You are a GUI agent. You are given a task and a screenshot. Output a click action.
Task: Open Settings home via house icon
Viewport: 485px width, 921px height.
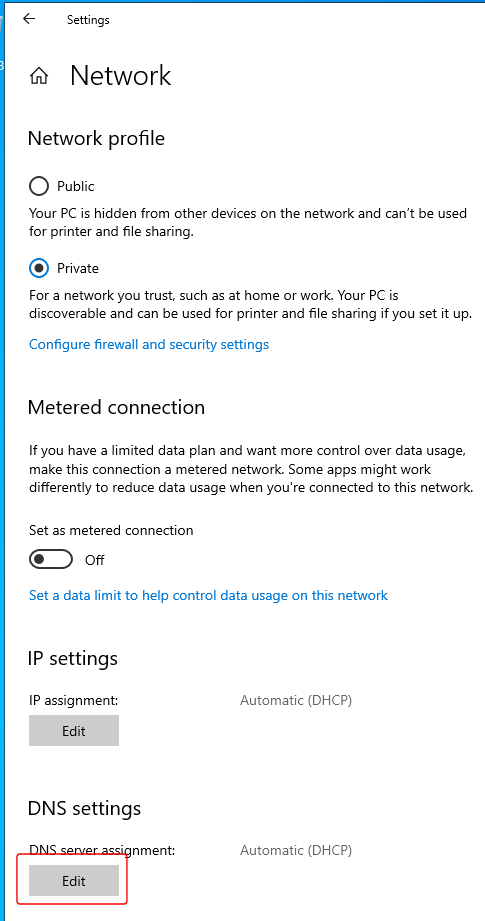pyautogui.click(x=39, y=76)
